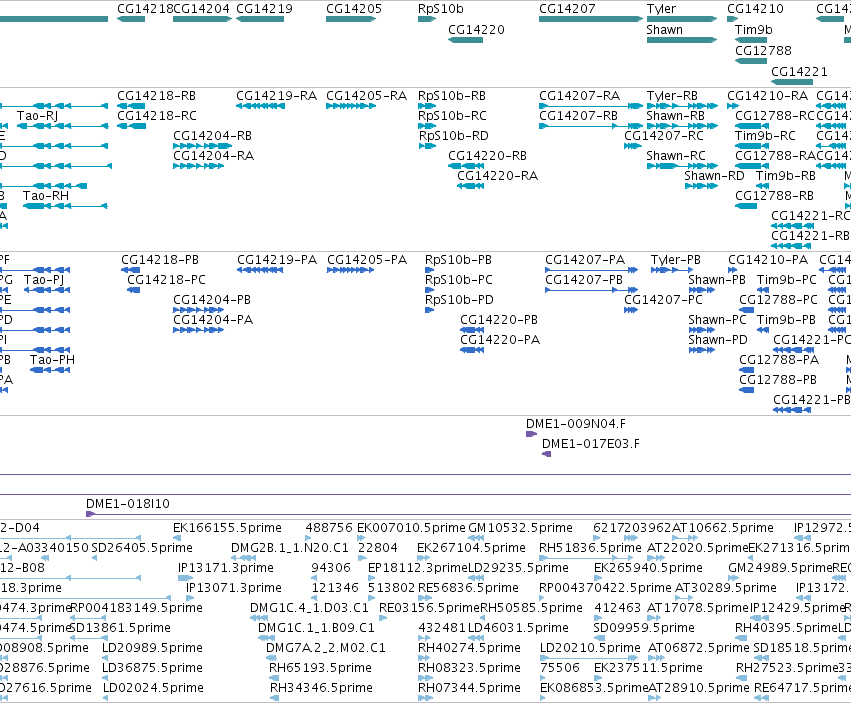Select the CG14207-RA transcript label
The width and height of the screenshot is (851, 703).
coord(579,96)
